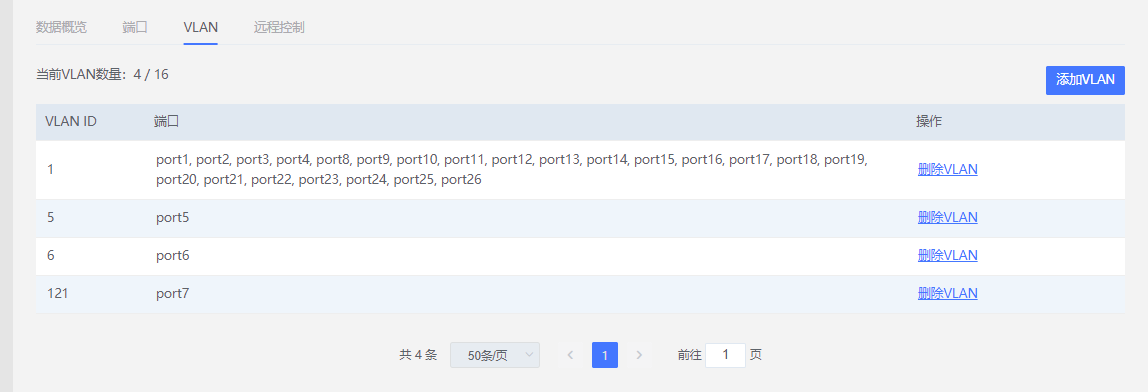The image size is (1148, 392).
Task: Click the 添加VLAN button
Action: click(1085, 81)
